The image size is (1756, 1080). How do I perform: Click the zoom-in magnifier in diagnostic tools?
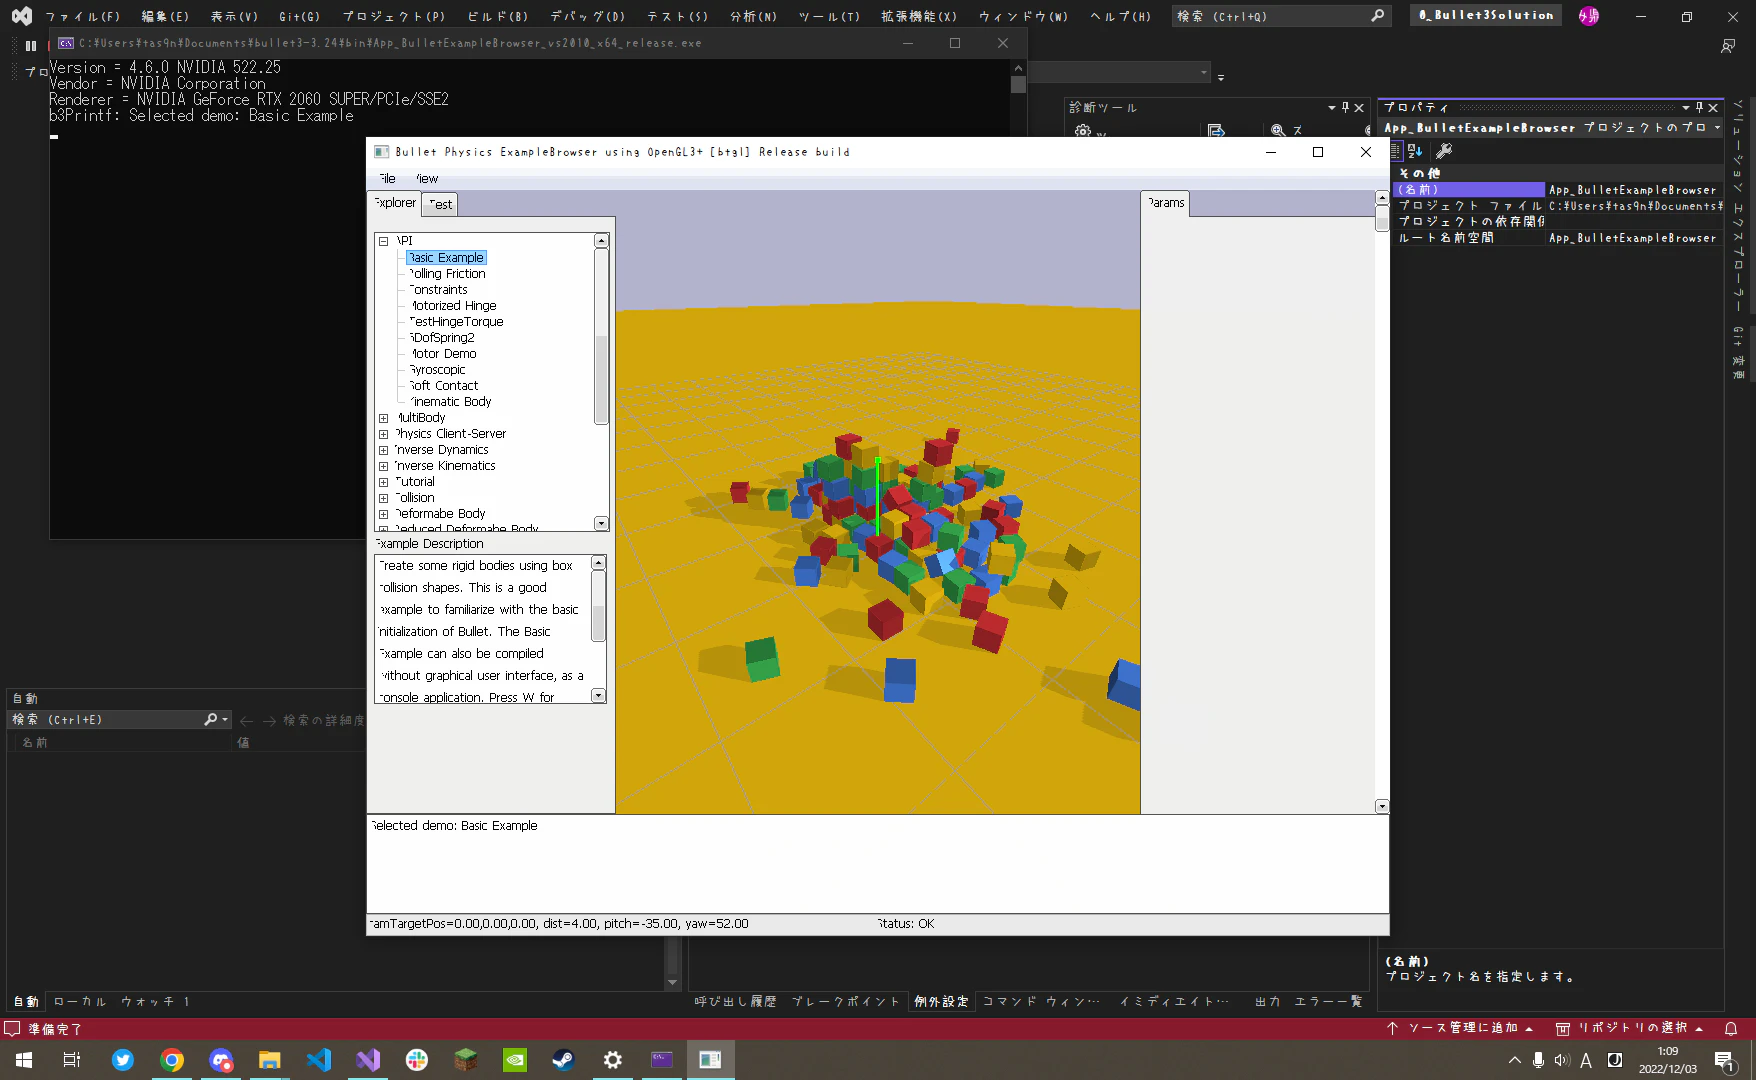(x=1278, y=130)
